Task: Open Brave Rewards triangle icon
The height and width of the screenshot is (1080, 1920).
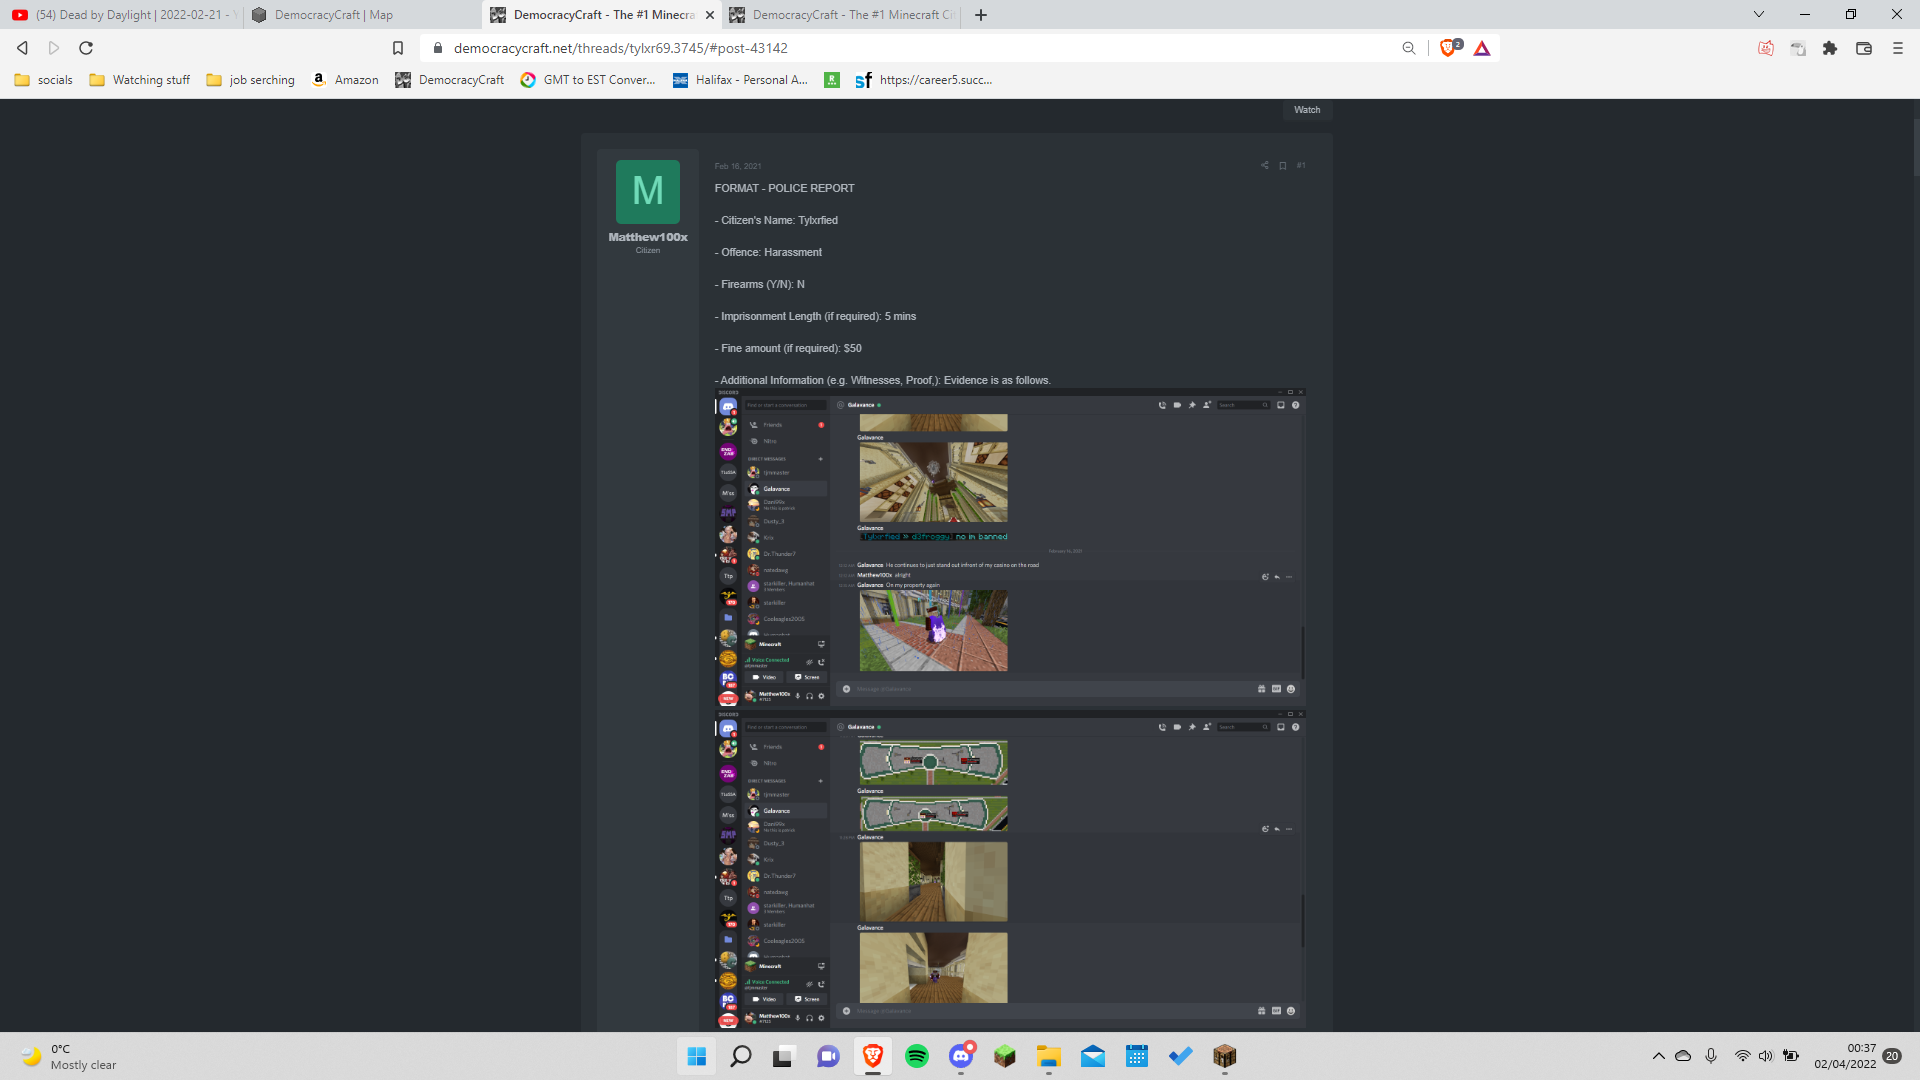Action: (1482, 48)
